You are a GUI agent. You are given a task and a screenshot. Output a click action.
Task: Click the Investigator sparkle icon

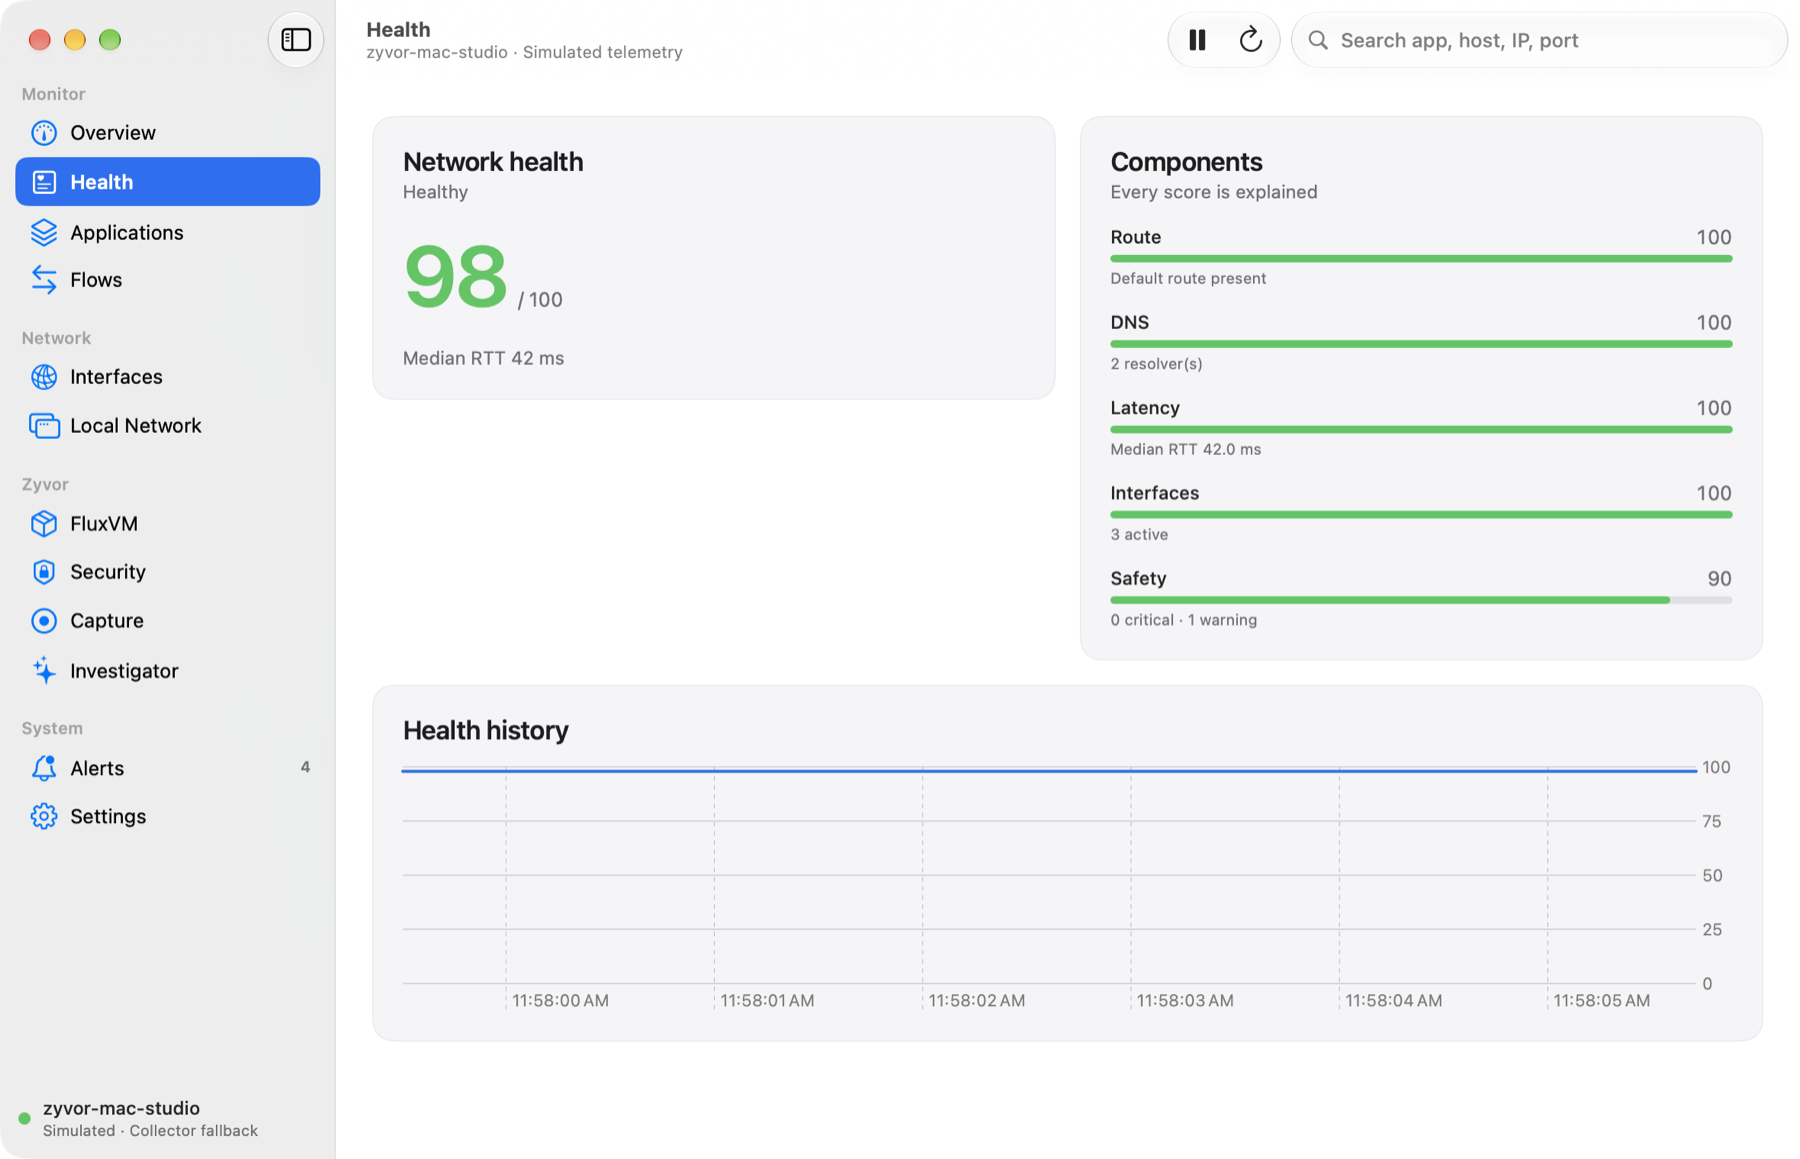[x=44, y=671]
